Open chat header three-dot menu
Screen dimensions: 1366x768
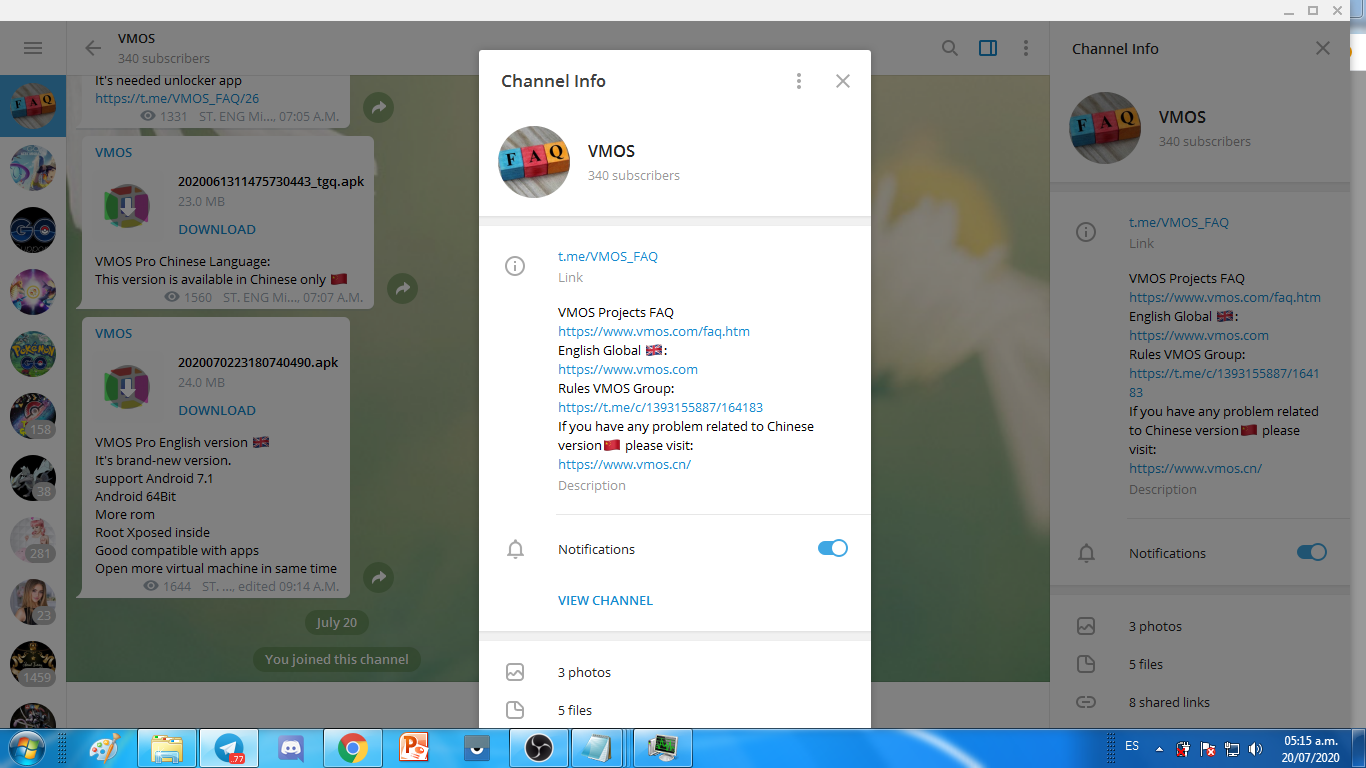pyautogui.click(x=1026, y=48)
